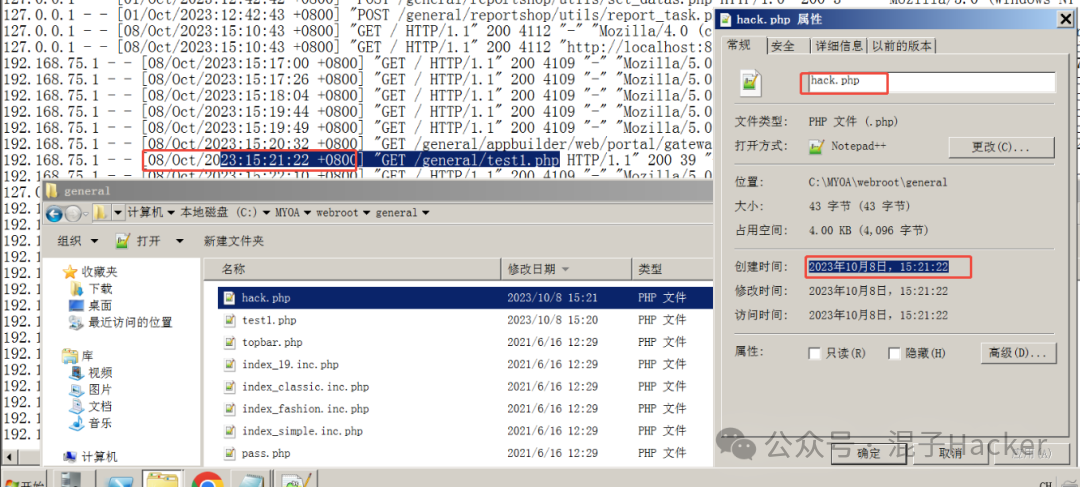
Task: Click the 取消 button in properties dialog
Action: tap(949, 453)
